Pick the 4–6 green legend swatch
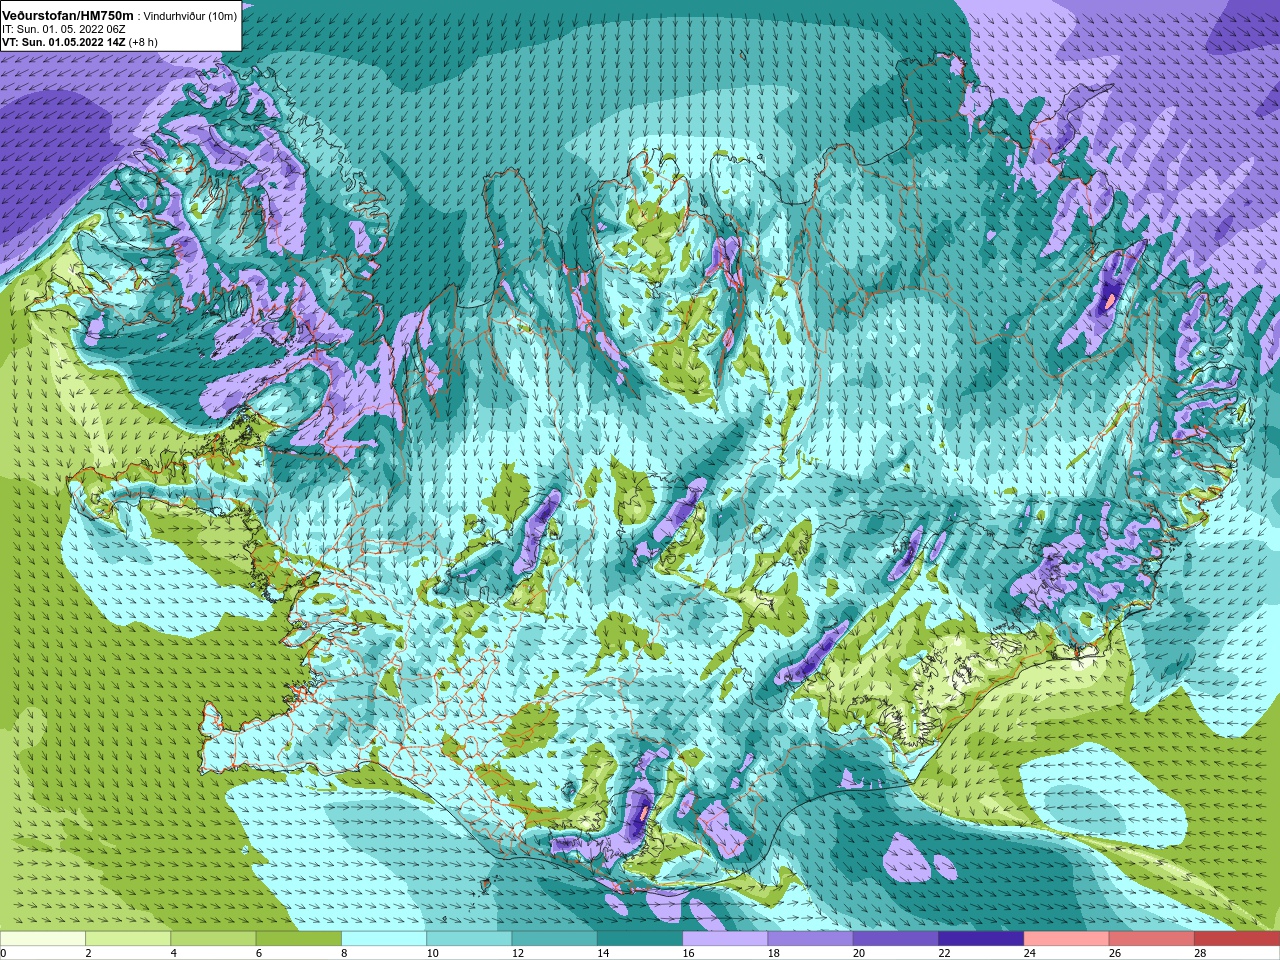Viewport: 1280px width, 960px height. point(213,938)
